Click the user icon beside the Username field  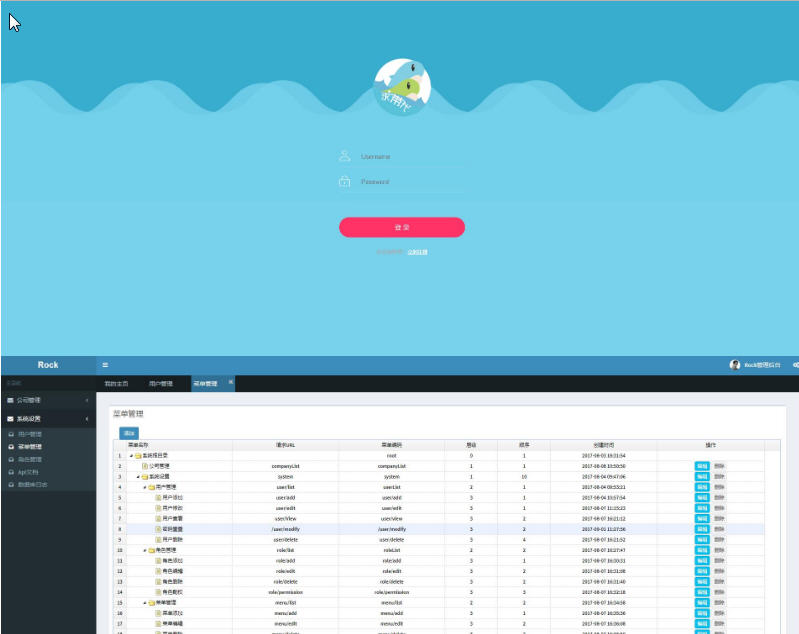[x=344, y=156]
